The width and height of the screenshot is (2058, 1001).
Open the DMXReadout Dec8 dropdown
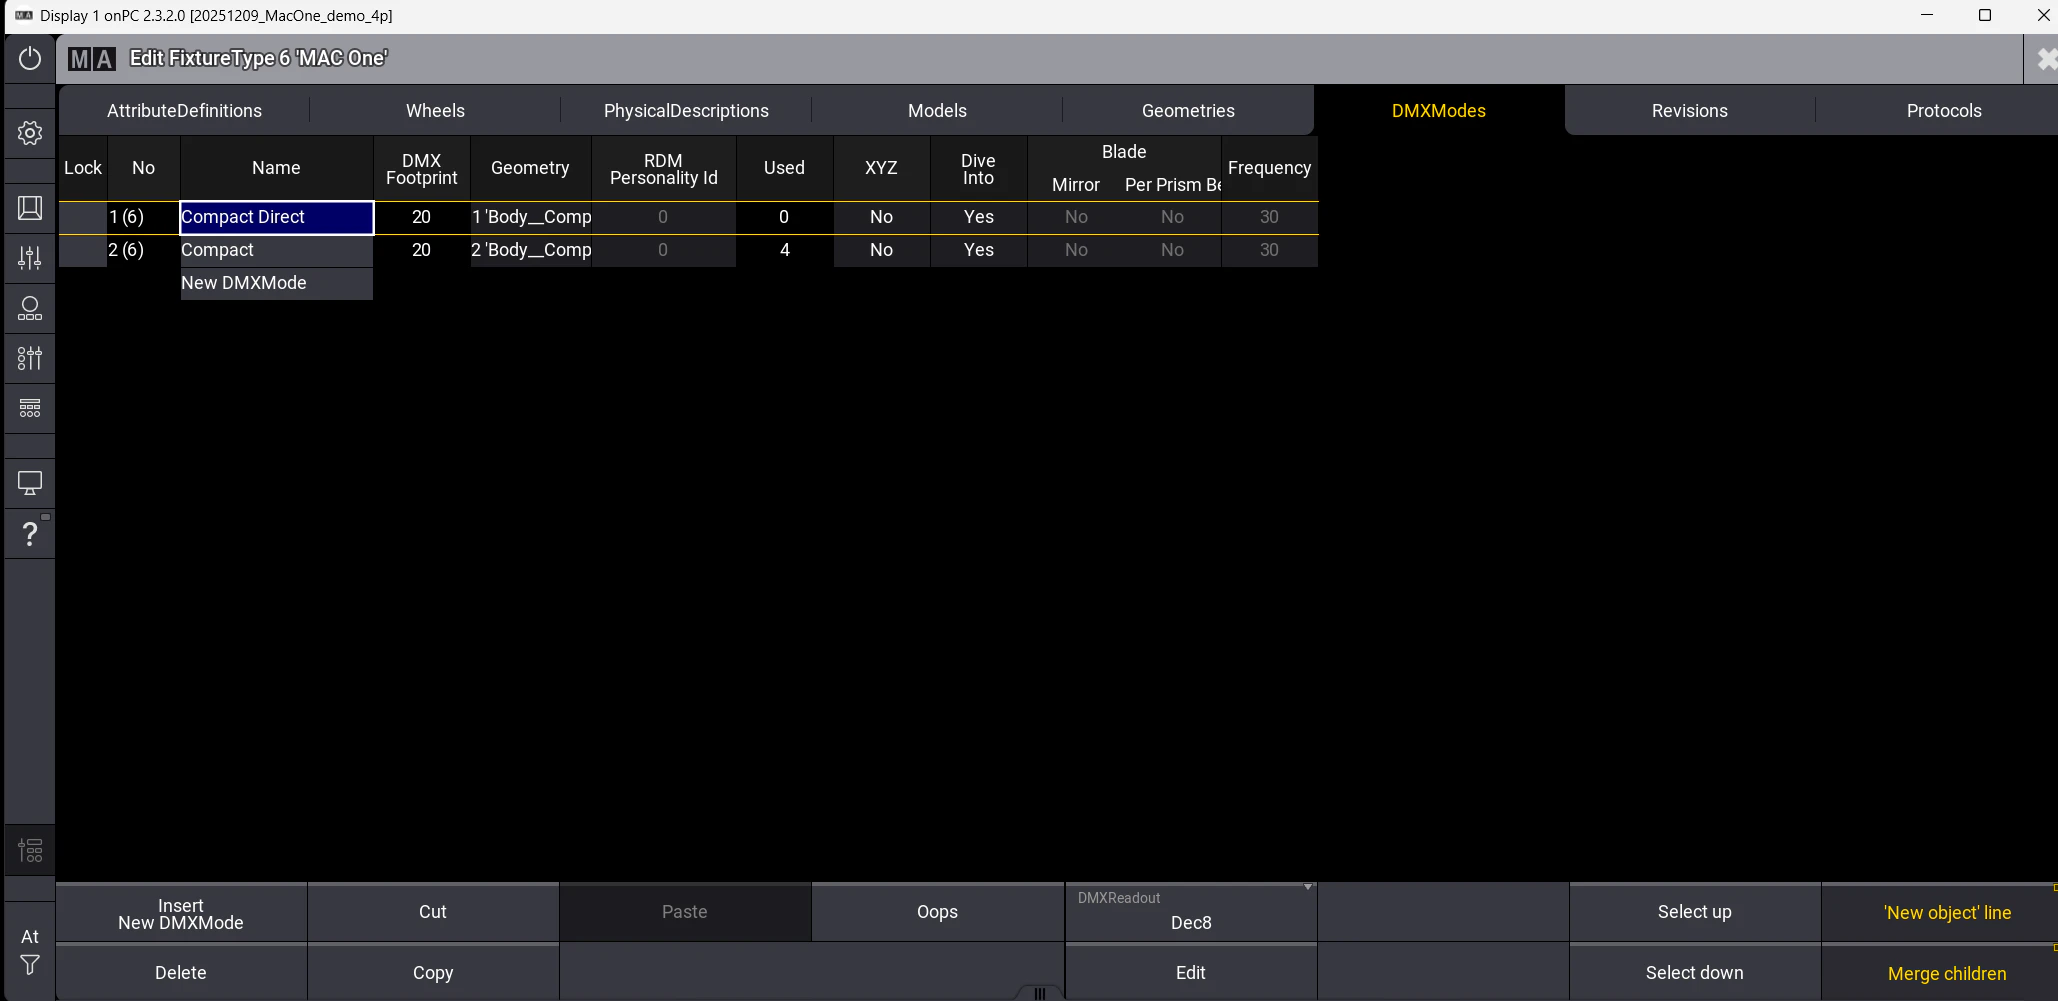(x=1190, y=913)
